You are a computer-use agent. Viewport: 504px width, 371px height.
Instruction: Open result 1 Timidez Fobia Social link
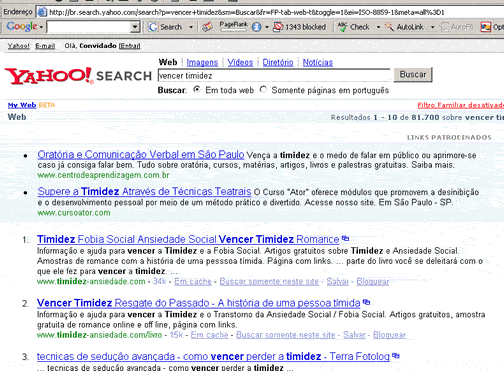188,239
